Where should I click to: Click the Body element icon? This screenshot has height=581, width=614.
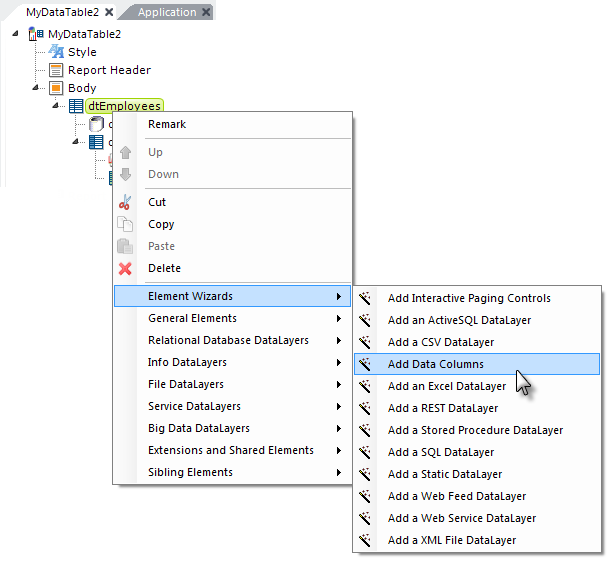click(x=56, y=88)
